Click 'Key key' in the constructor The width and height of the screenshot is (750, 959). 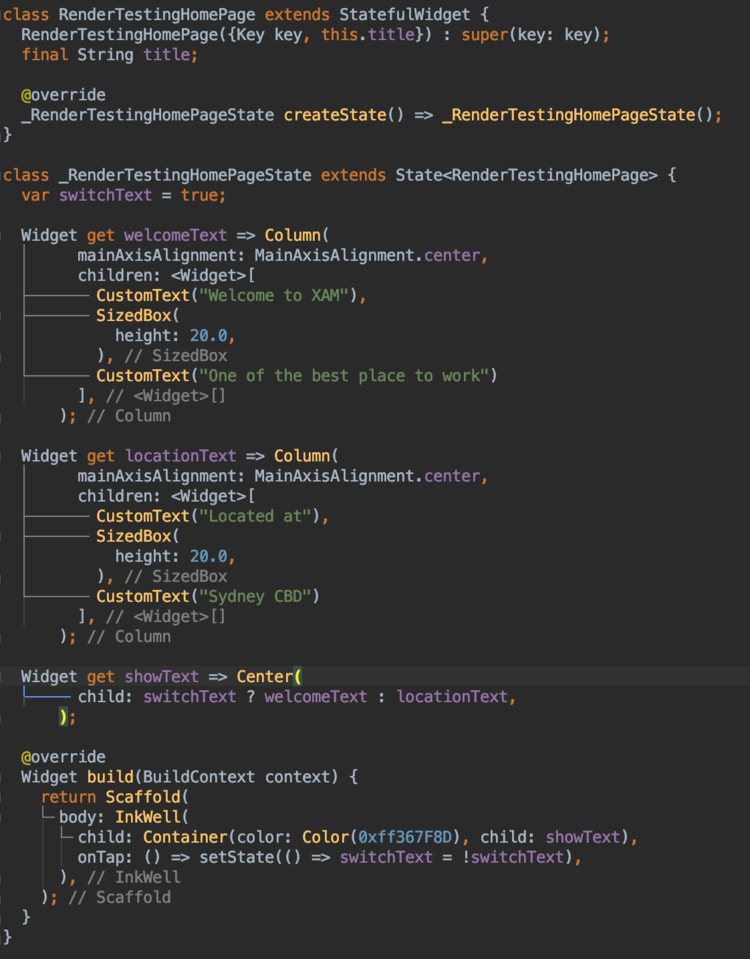click(269, 34)
